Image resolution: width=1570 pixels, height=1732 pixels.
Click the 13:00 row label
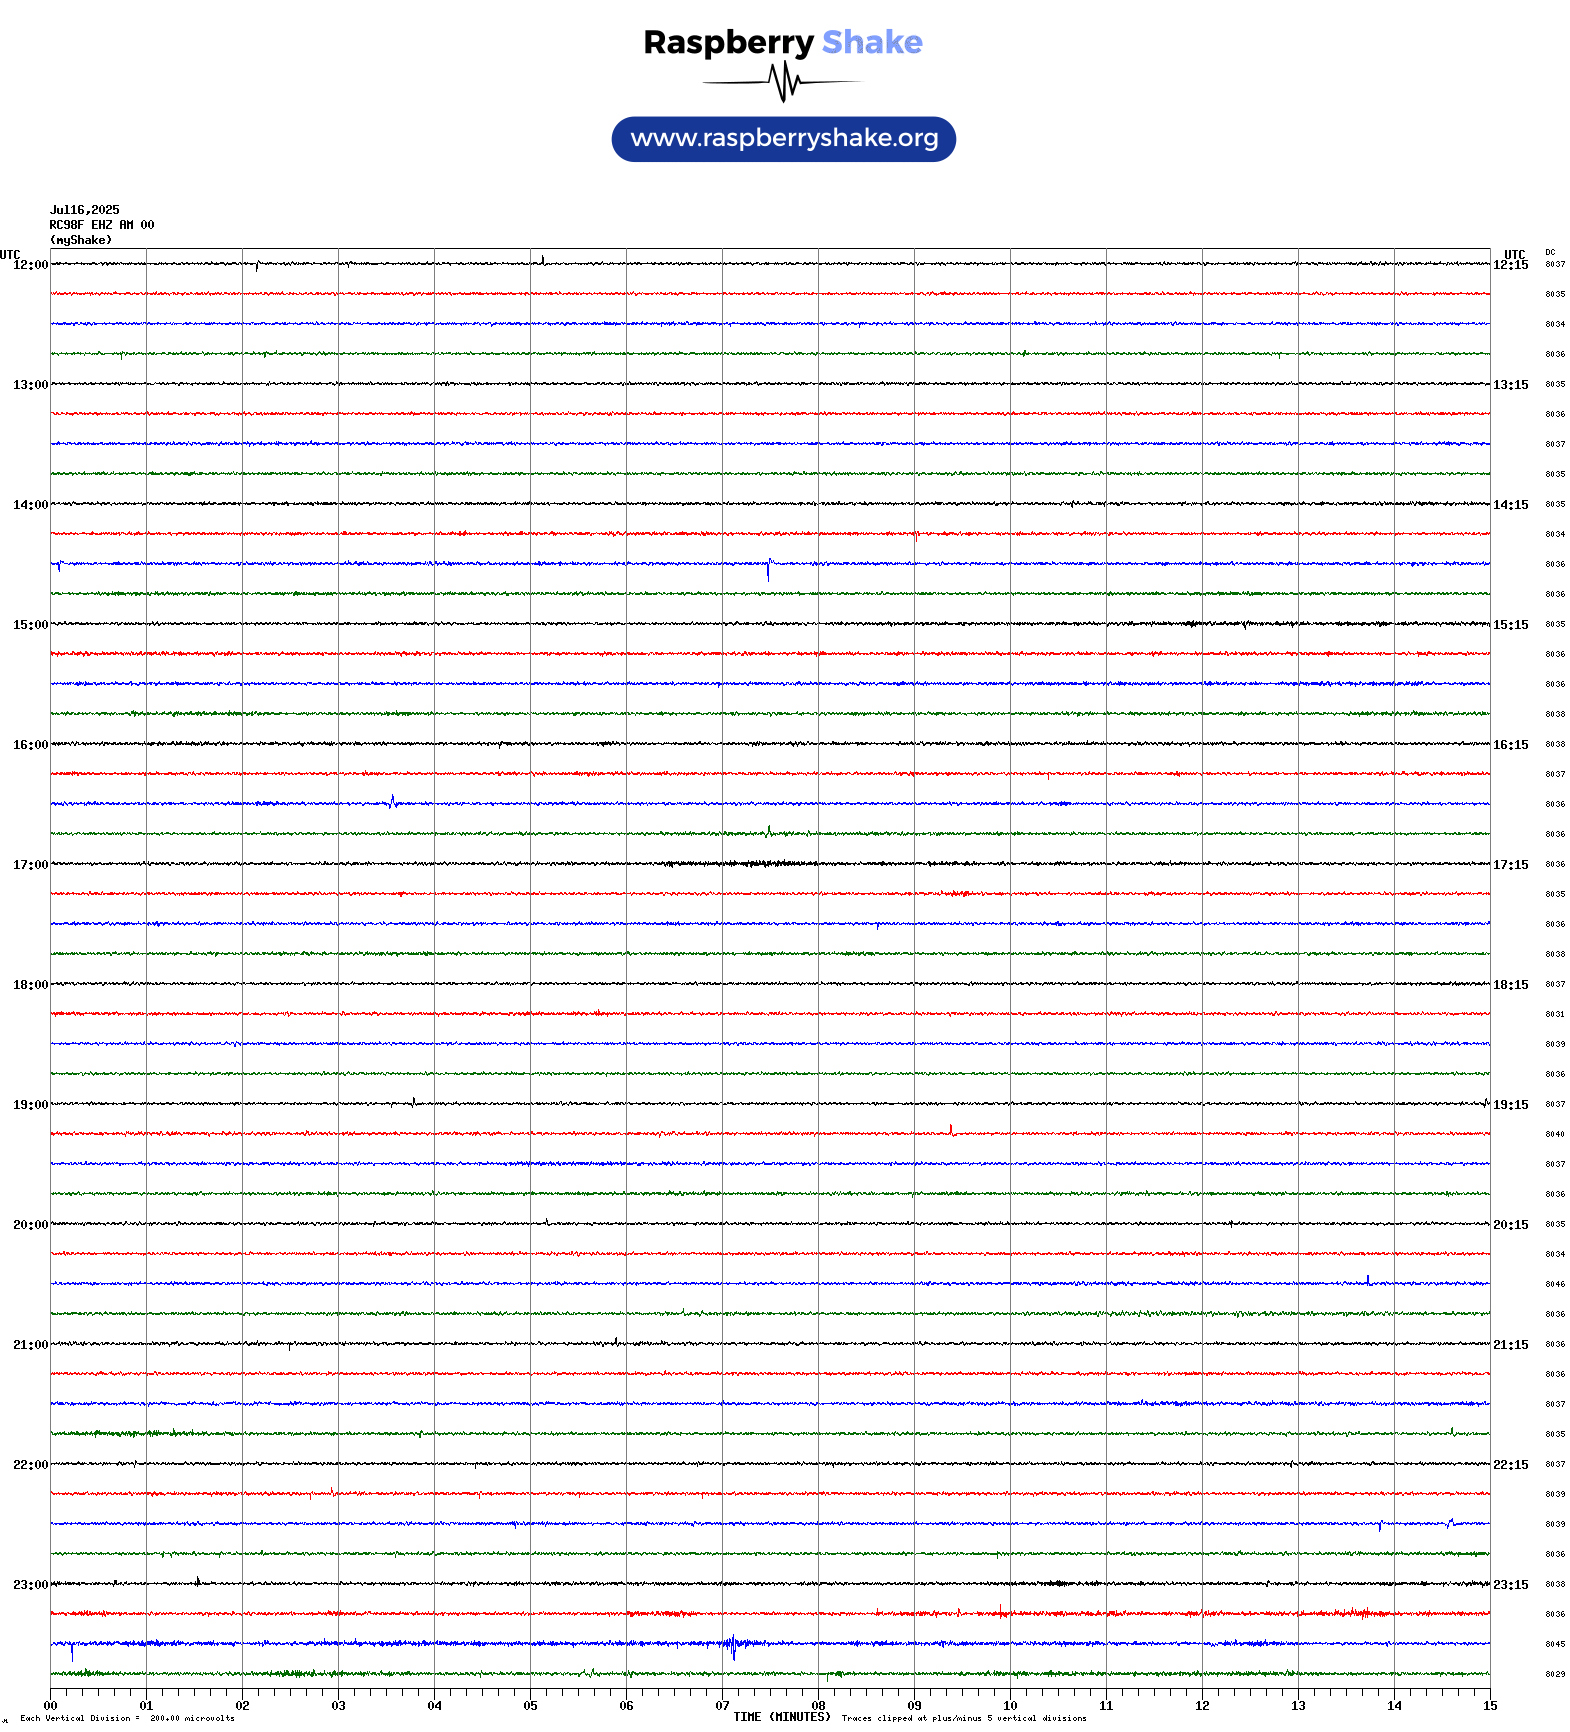click(30, 385)
